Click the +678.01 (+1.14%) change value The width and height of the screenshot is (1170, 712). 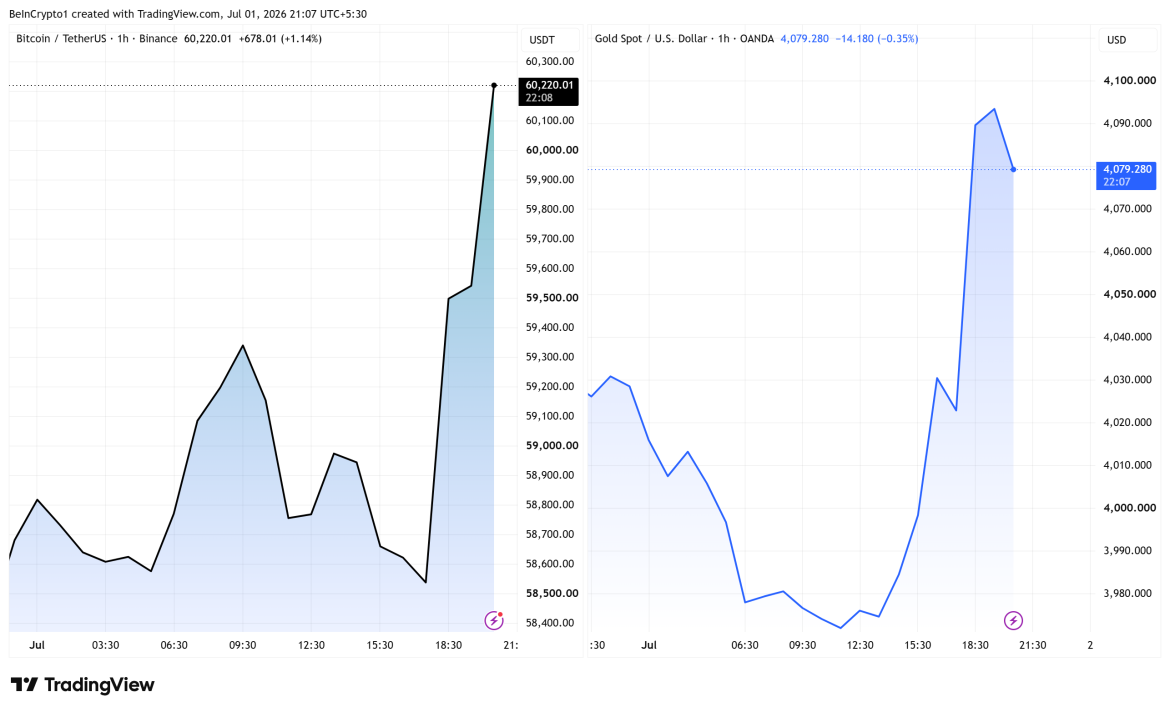[x=280, y=38]
